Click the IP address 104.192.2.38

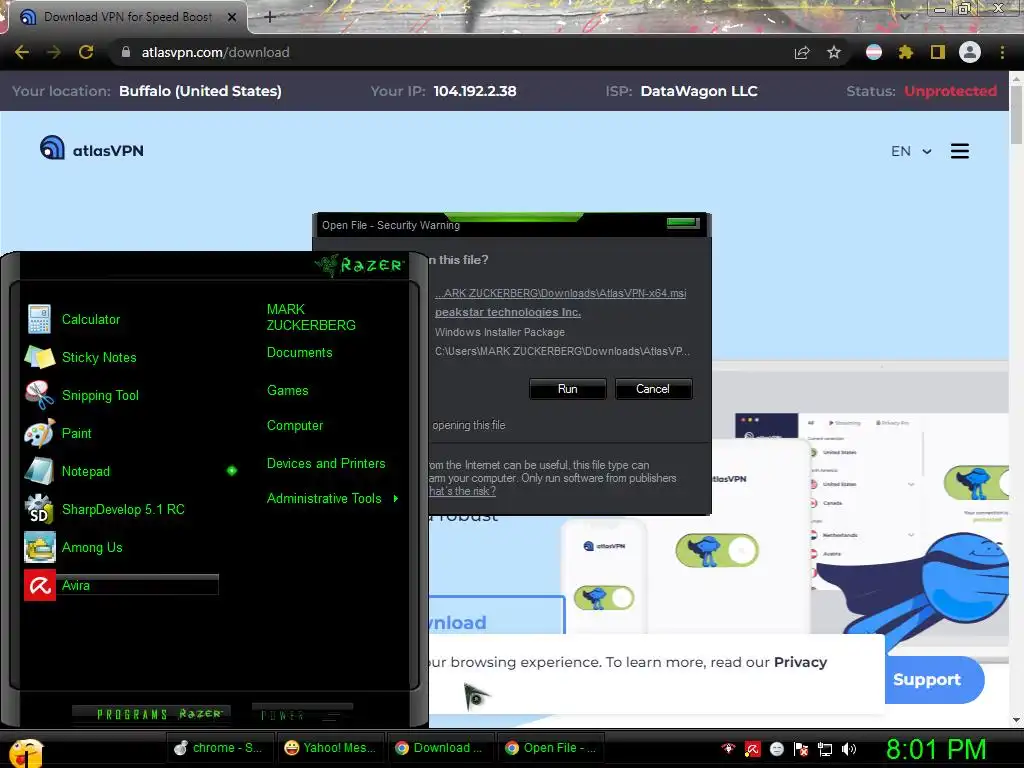click(475, 91)
